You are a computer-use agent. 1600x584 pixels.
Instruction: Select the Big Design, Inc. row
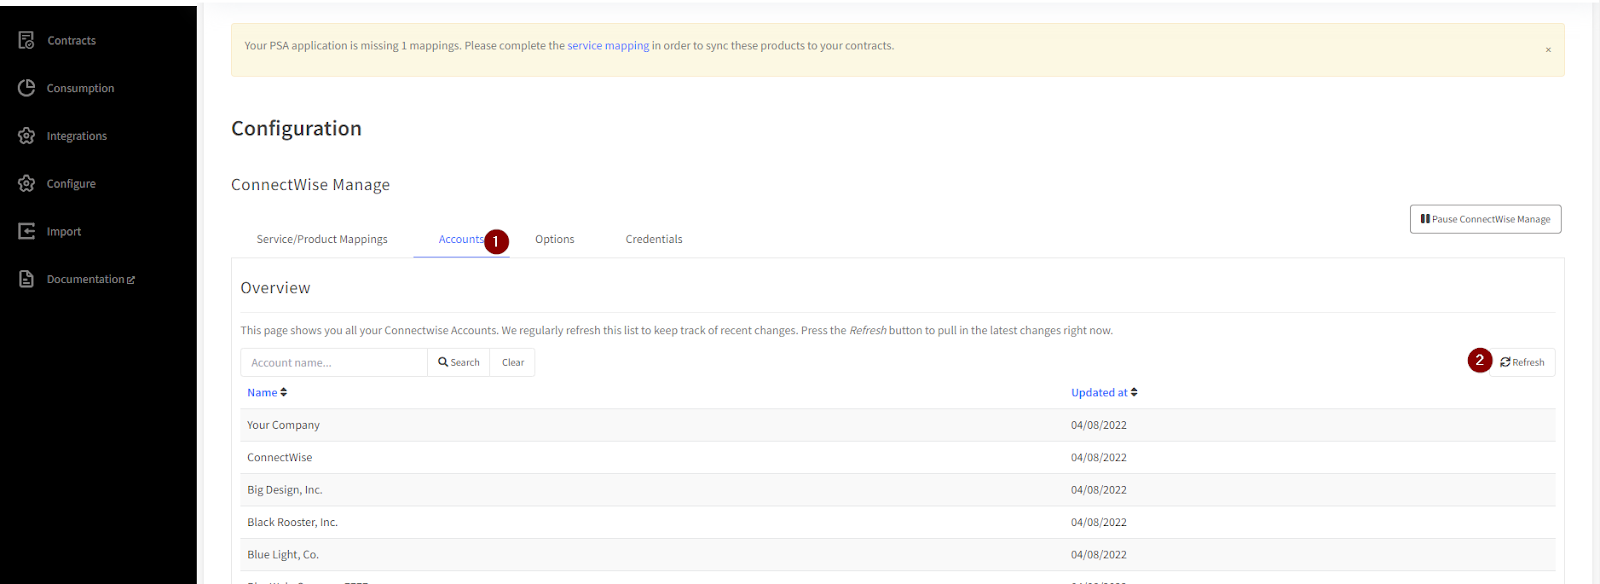[898, 490]
